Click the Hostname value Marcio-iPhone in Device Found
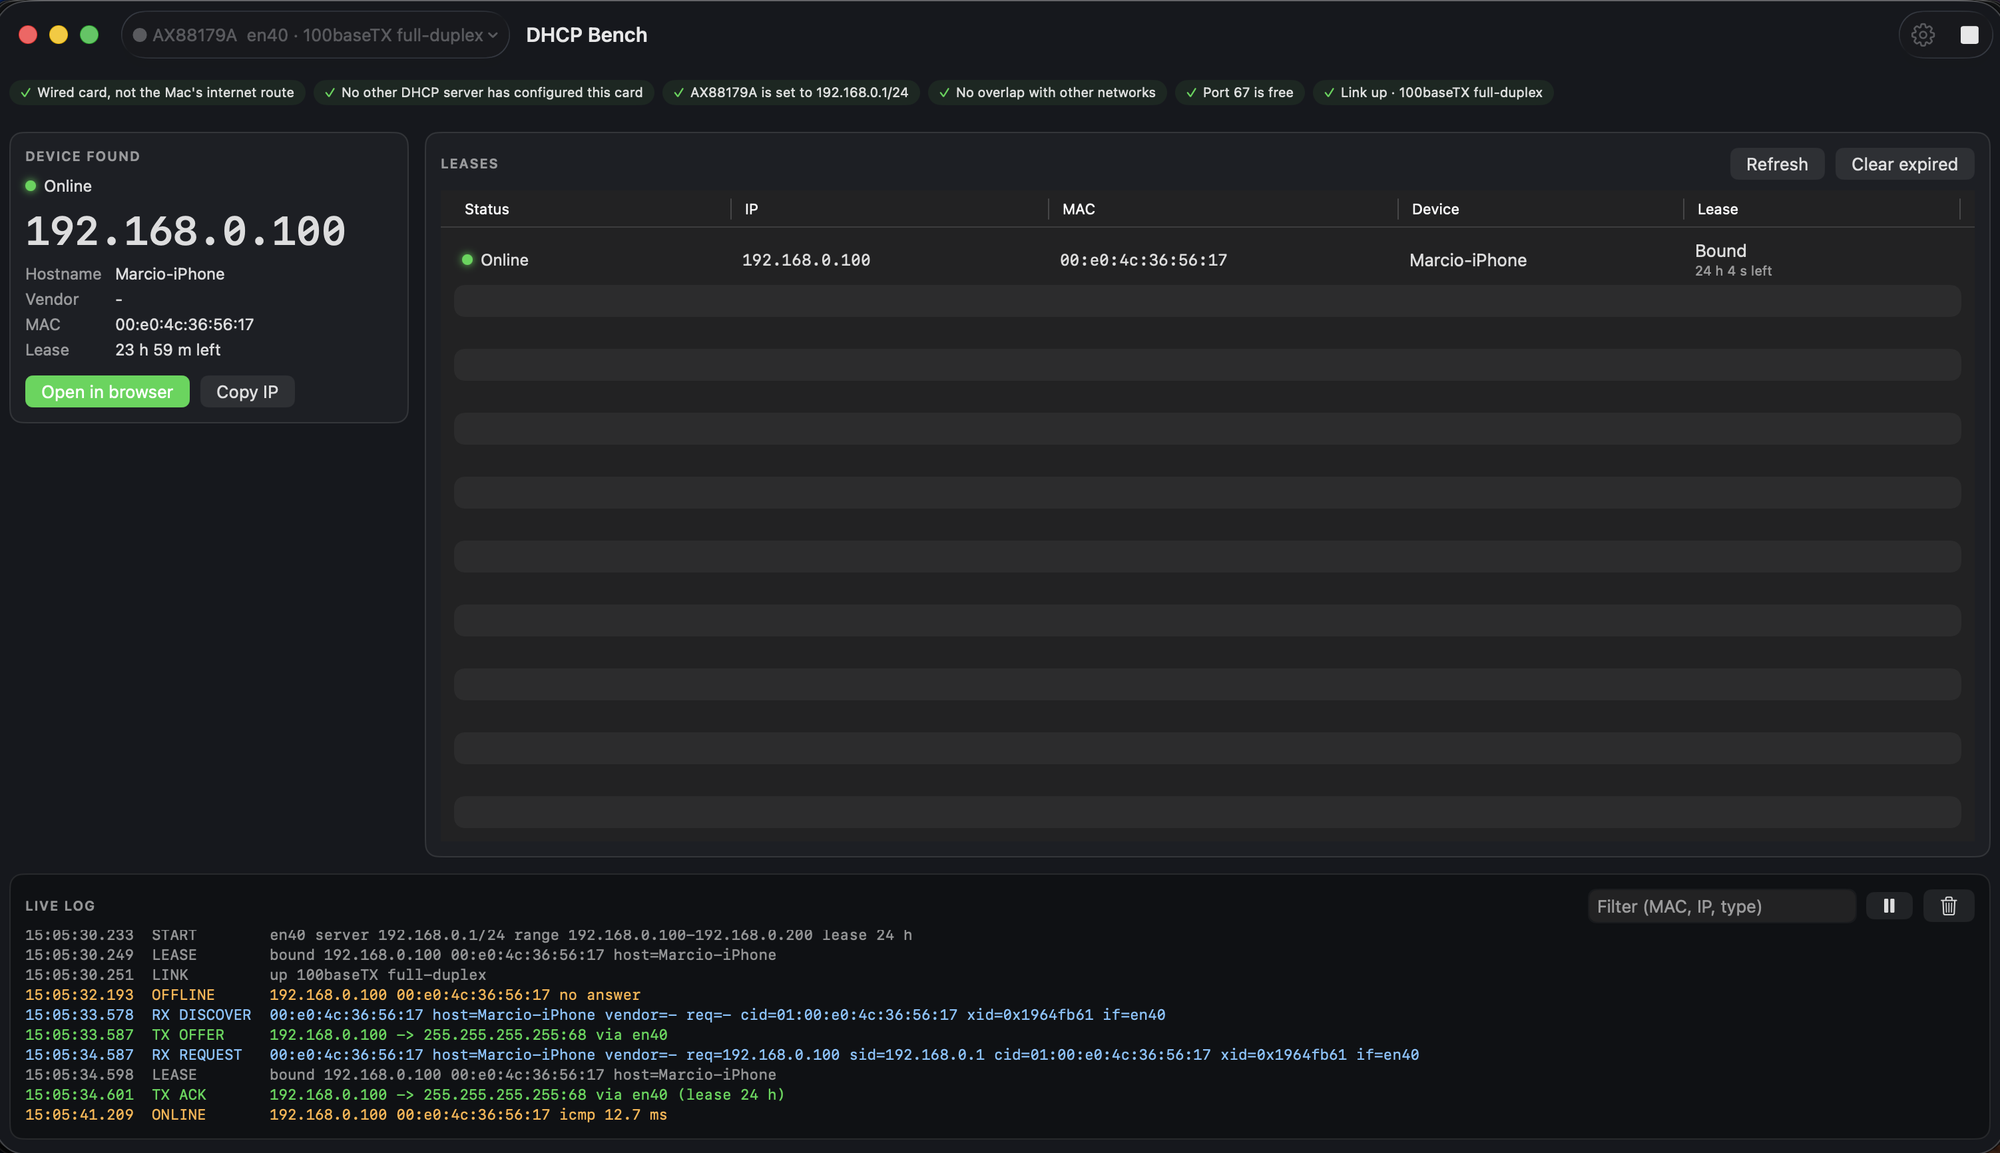The image size is (2000, 1153). [x=169, y=274]
